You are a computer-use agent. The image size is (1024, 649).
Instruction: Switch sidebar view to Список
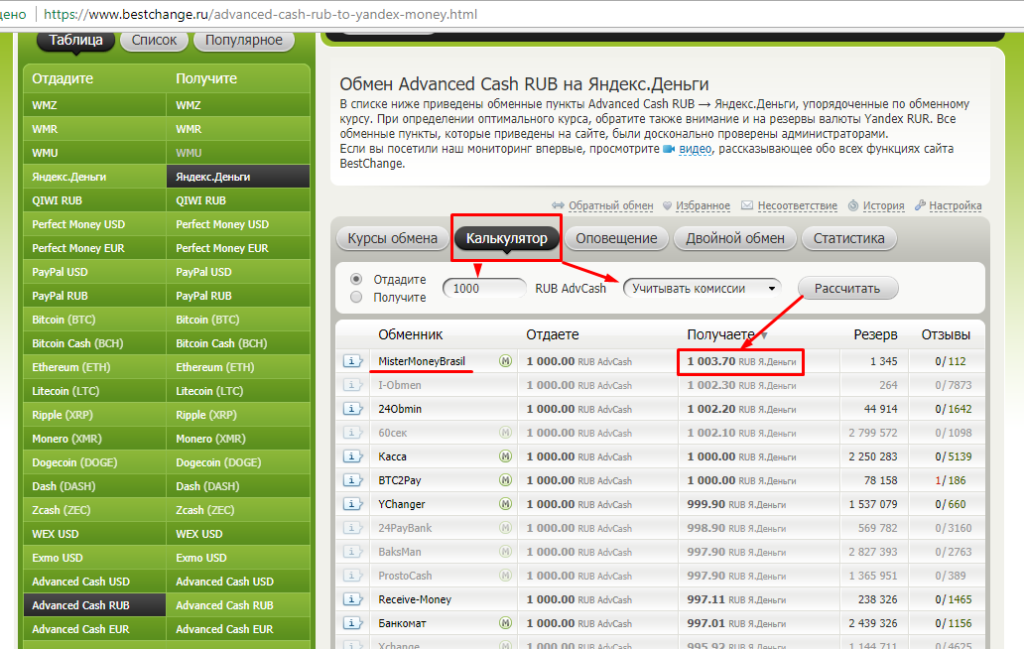154,41
